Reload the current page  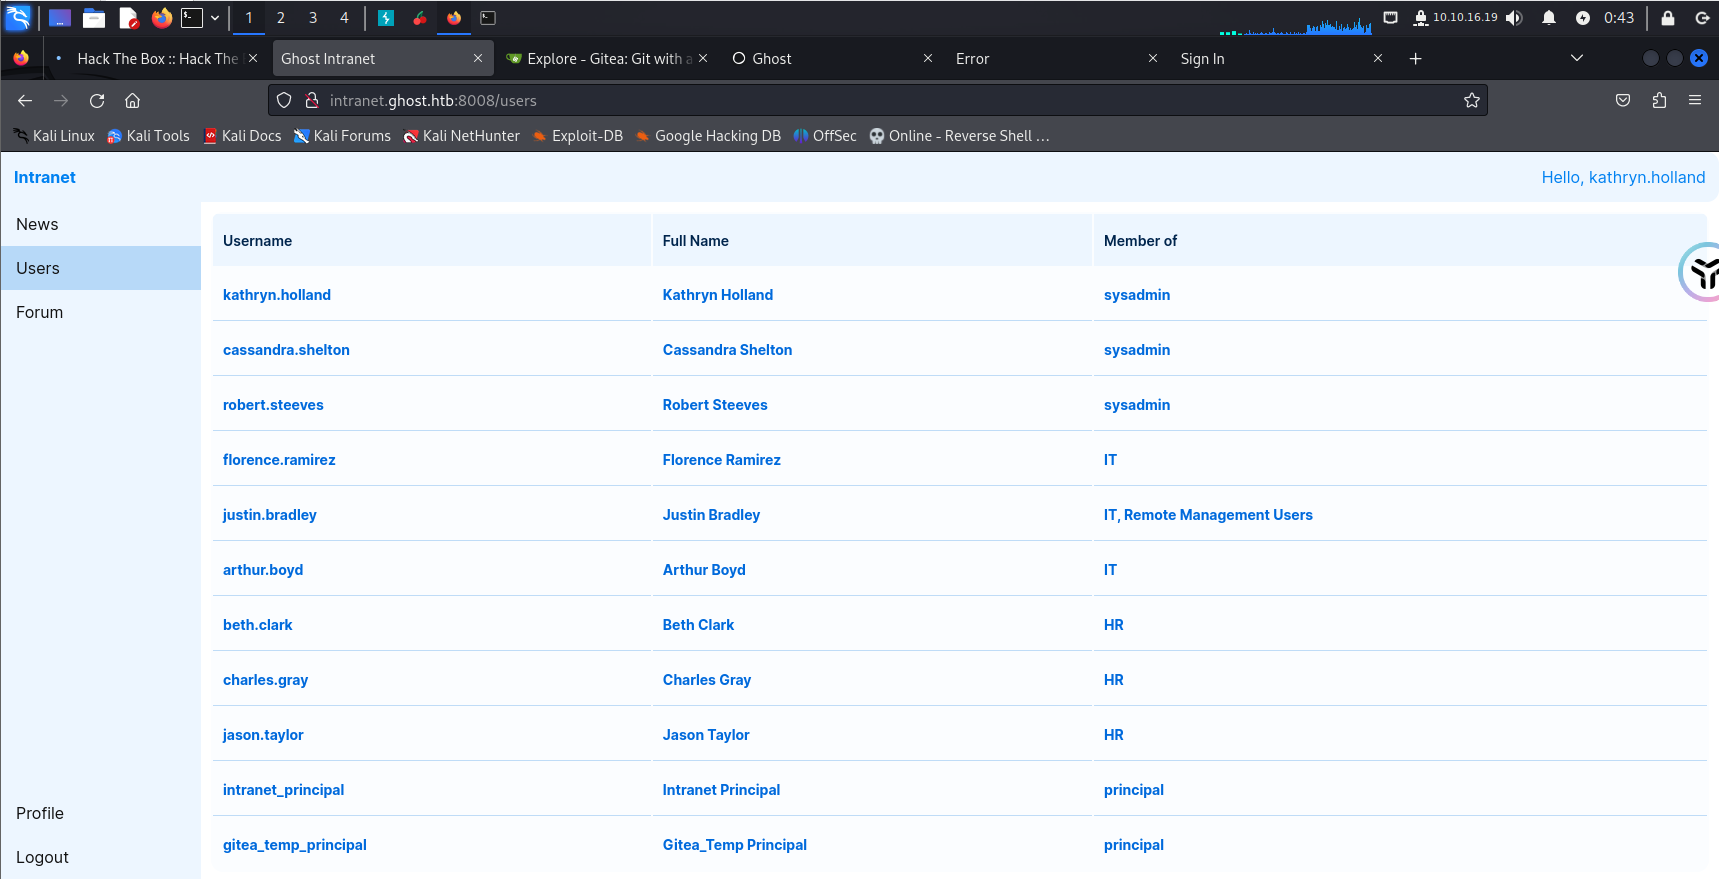[97, 100]
